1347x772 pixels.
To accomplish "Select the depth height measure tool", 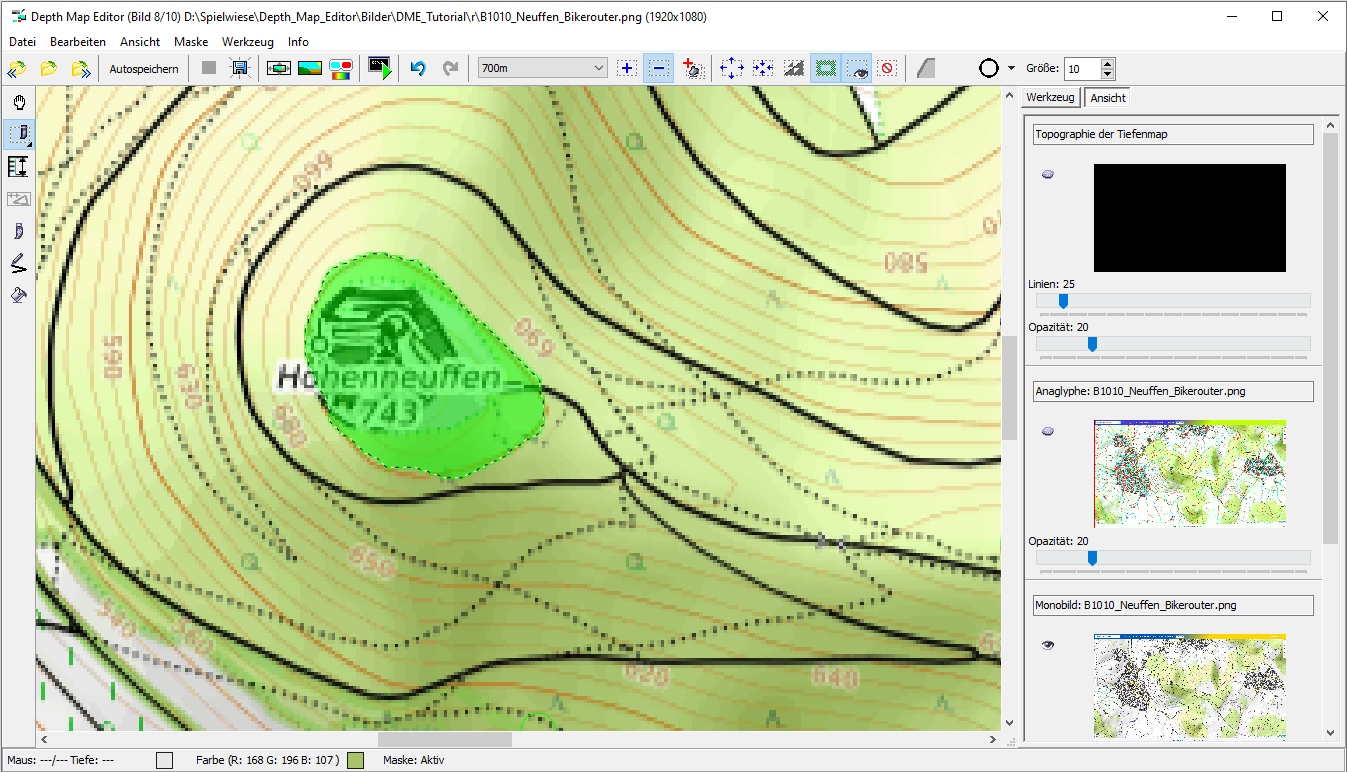I will point(19,166).
